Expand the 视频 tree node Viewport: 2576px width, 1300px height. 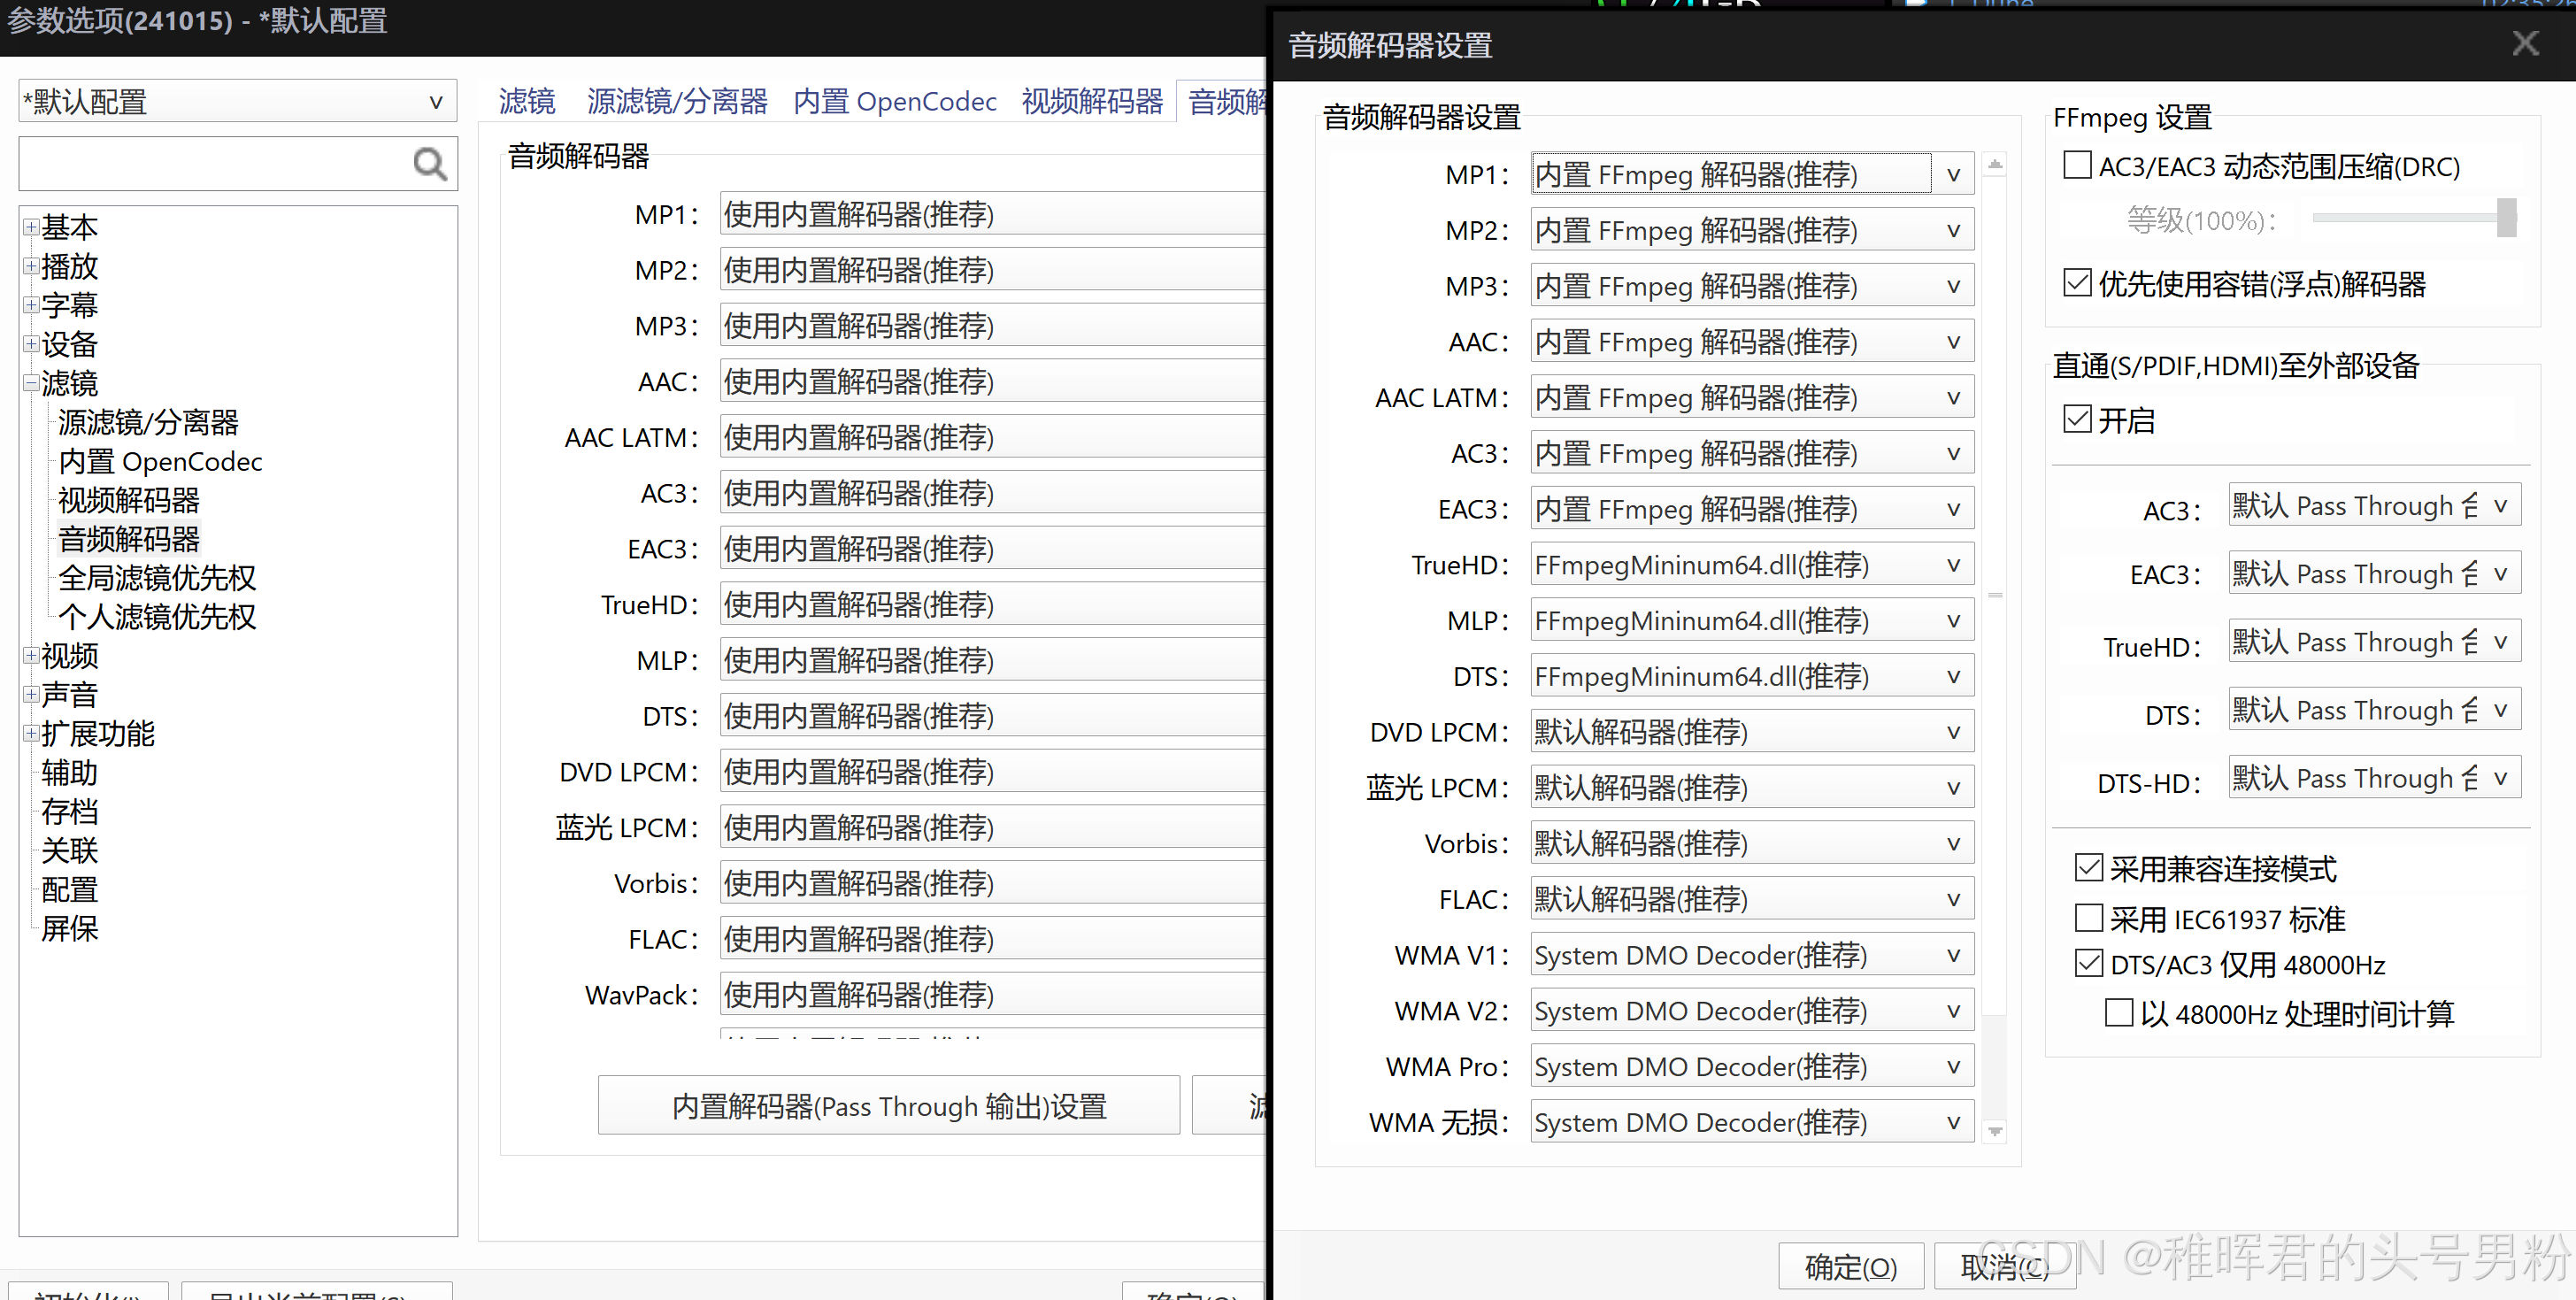click(31, 655)
